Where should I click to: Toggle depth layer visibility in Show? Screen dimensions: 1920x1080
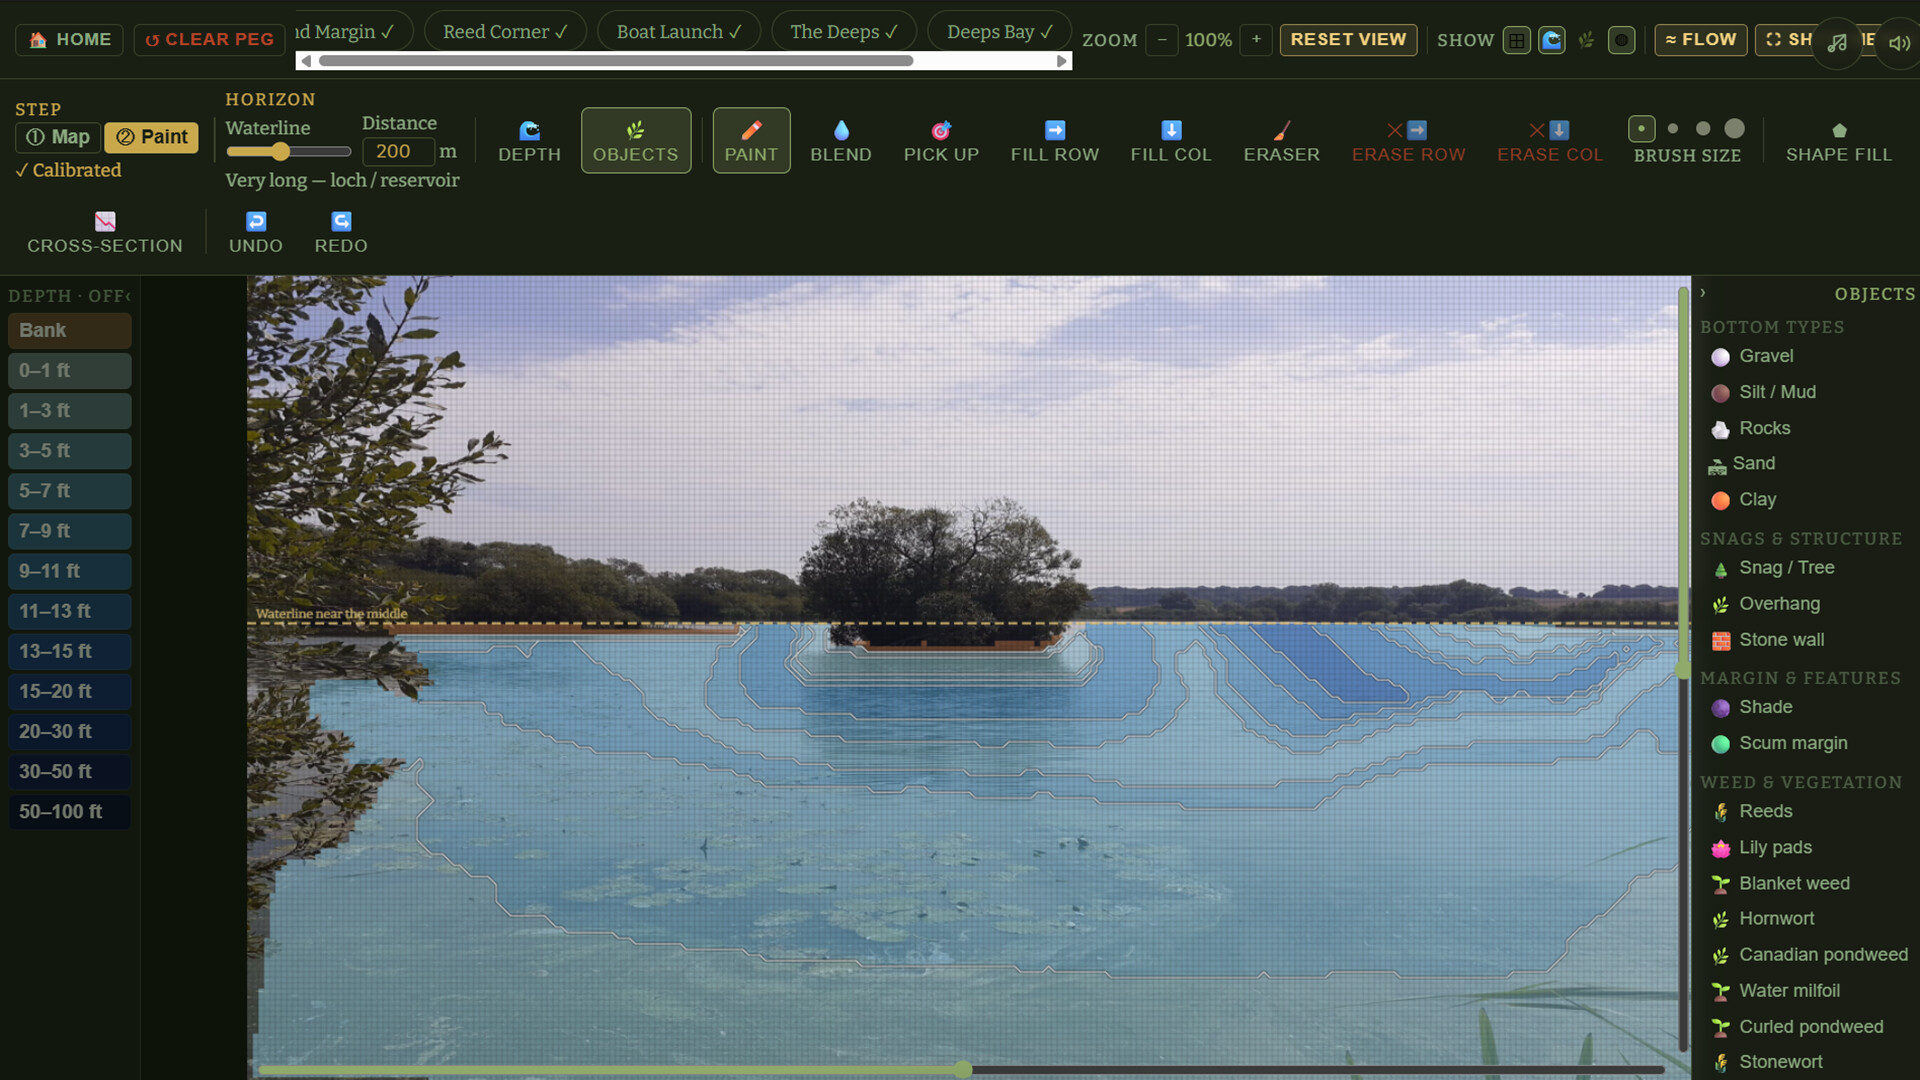tap(1552, 40)
